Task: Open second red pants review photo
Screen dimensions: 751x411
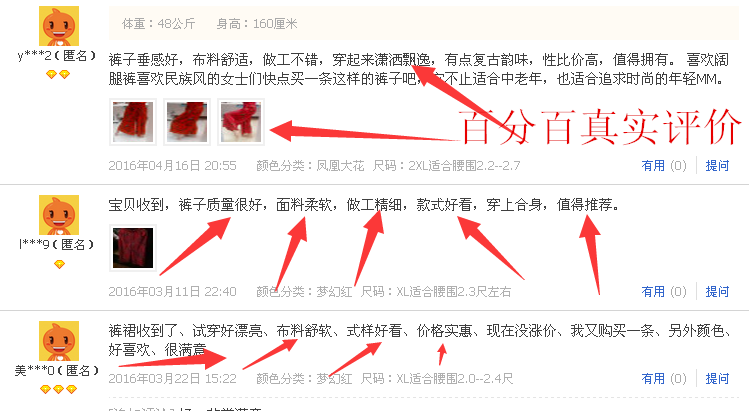Action: pos(187,122)
